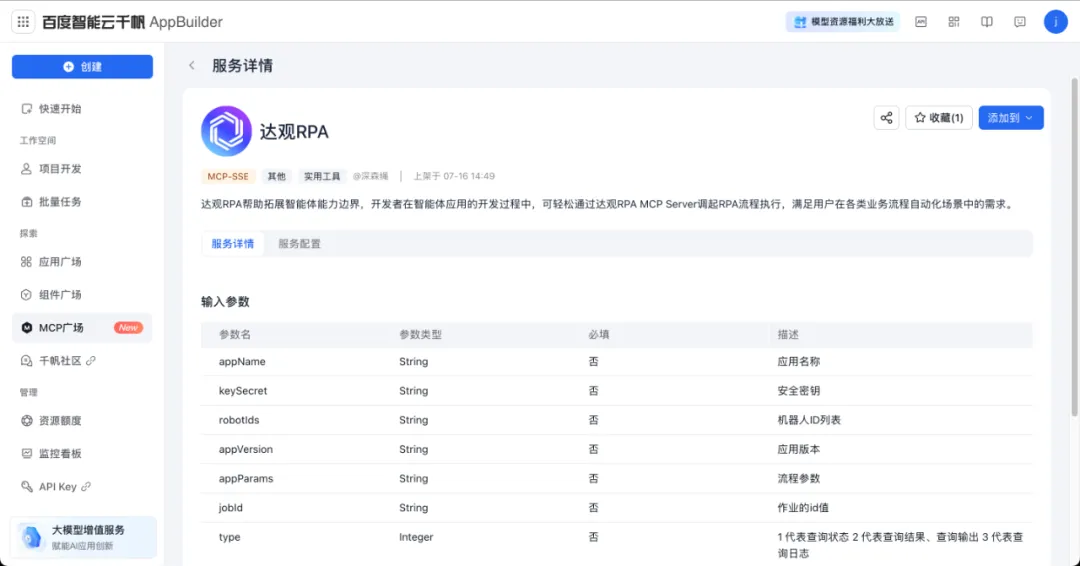The height and width of the screenshot is (566, 1080).
Task: Navigate to 组件广场 in sidebar
Action: 60,295
